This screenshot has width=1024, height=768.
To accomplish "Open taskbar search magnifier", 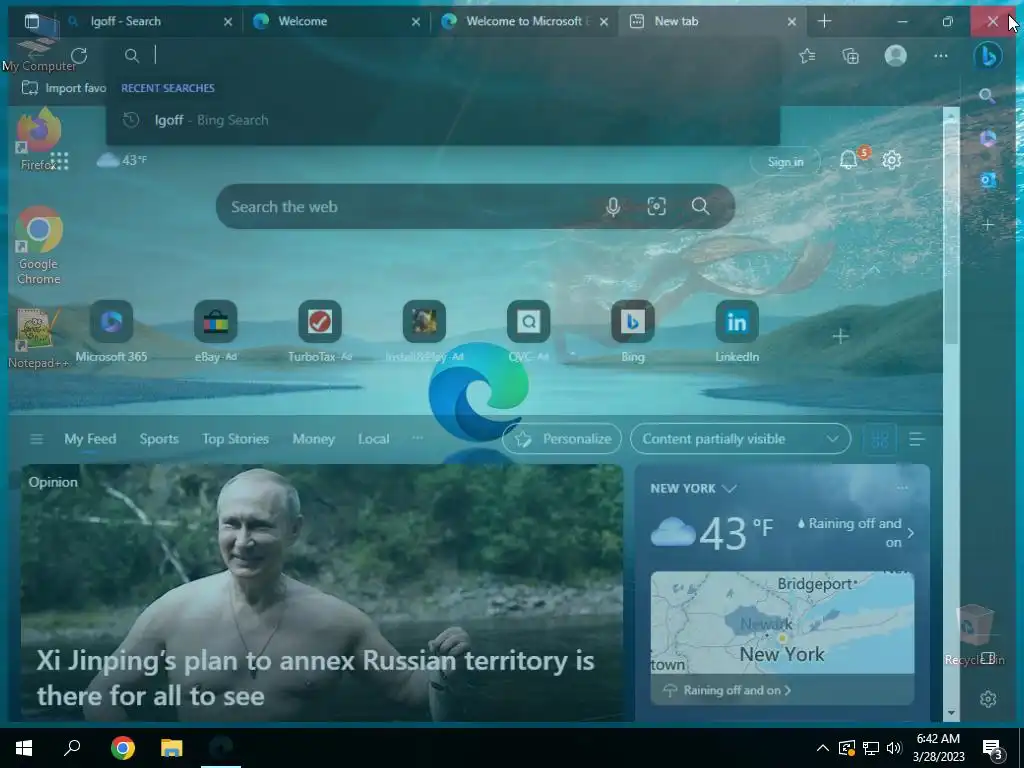I will 72,748.
